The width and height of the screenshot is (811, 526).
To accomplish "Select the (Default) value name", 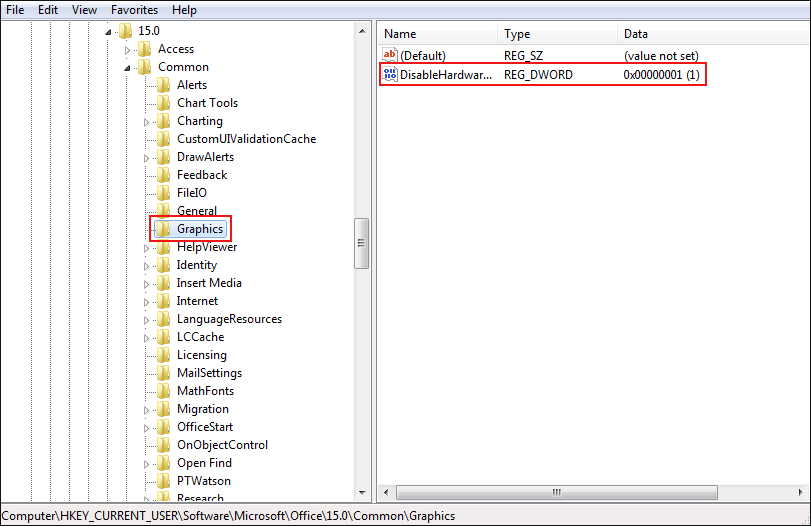I will 423,56.
